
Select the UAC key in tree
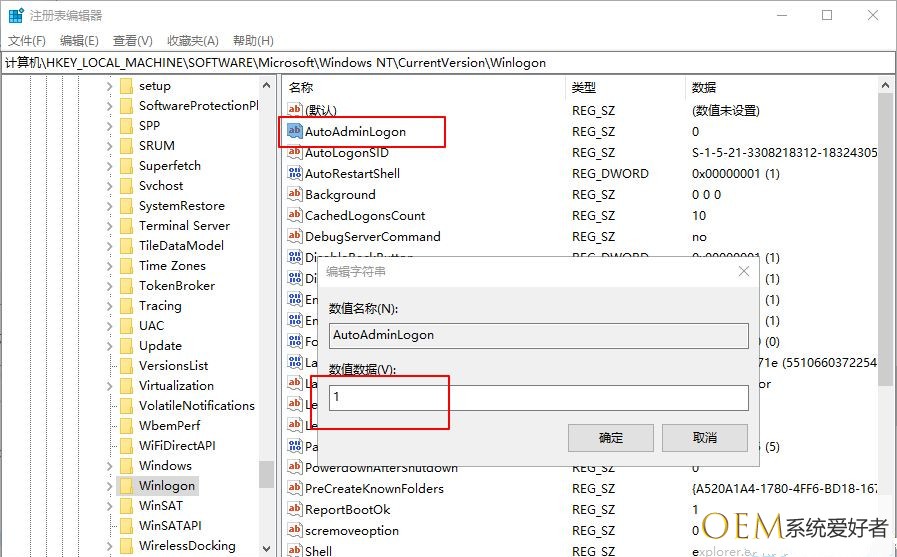[151, 326]
